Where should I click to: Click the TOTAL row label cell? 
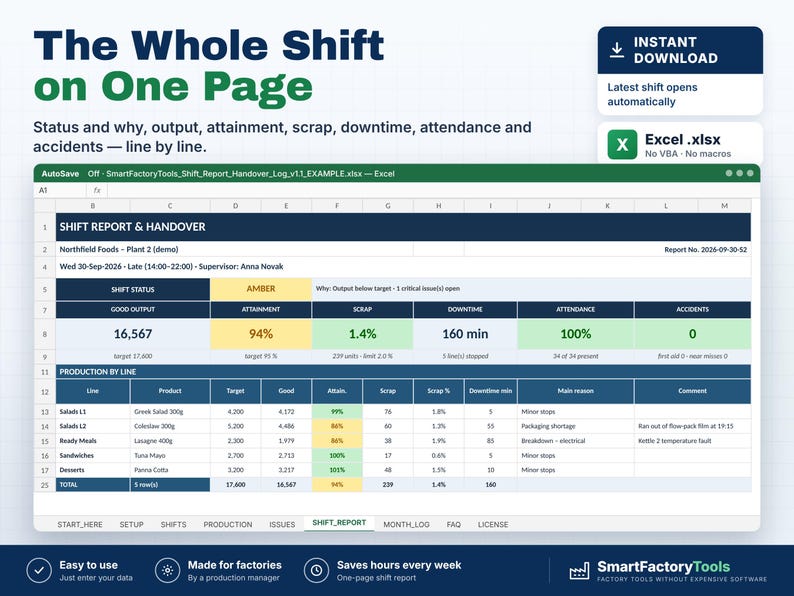tap(93, 485)
